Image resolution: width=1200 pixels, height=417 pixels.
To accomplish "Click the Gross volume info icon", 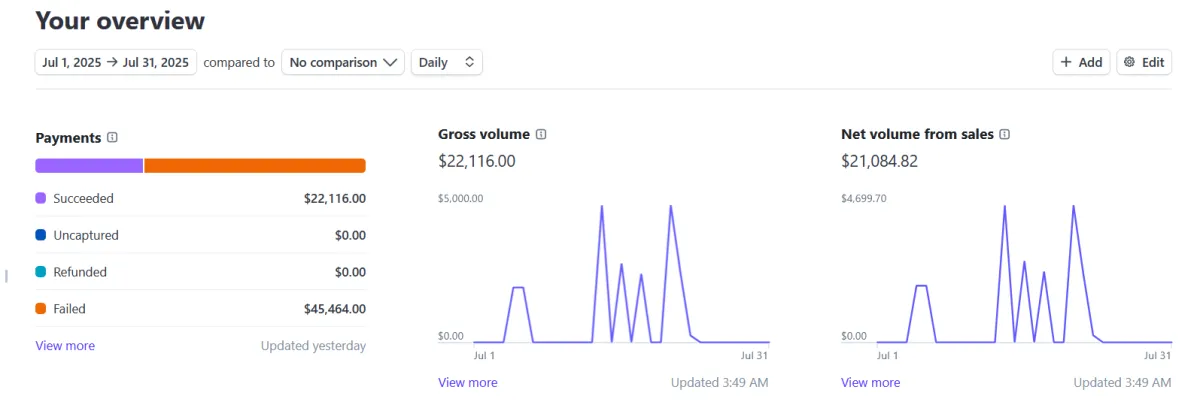I will click(541, 134).
